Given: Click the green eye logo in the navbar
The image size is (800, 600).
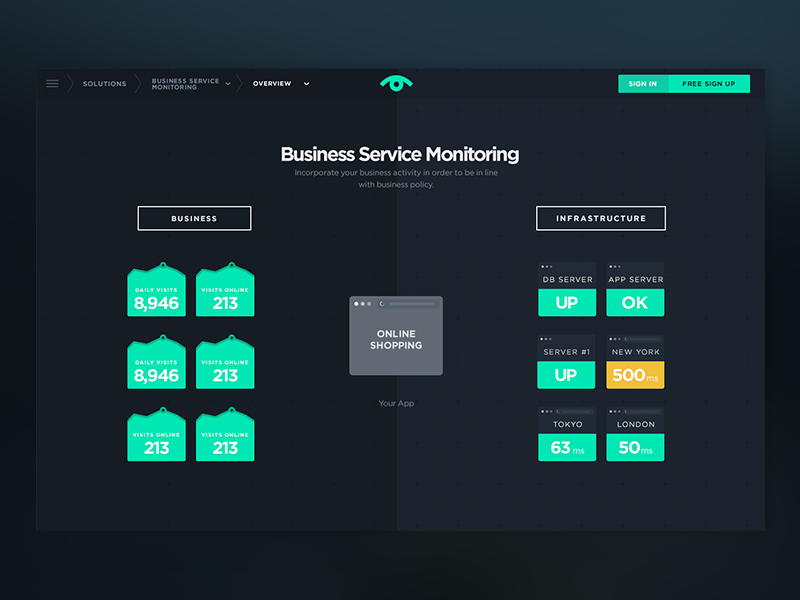Looking at the screenshot, I should 396,83.
